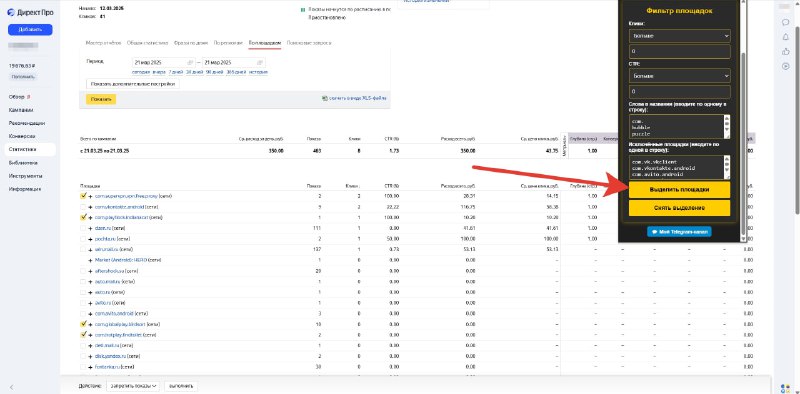The image size is (800, 394).
Task: Click Пополнить under the balance
Action: tap(23, 77)
